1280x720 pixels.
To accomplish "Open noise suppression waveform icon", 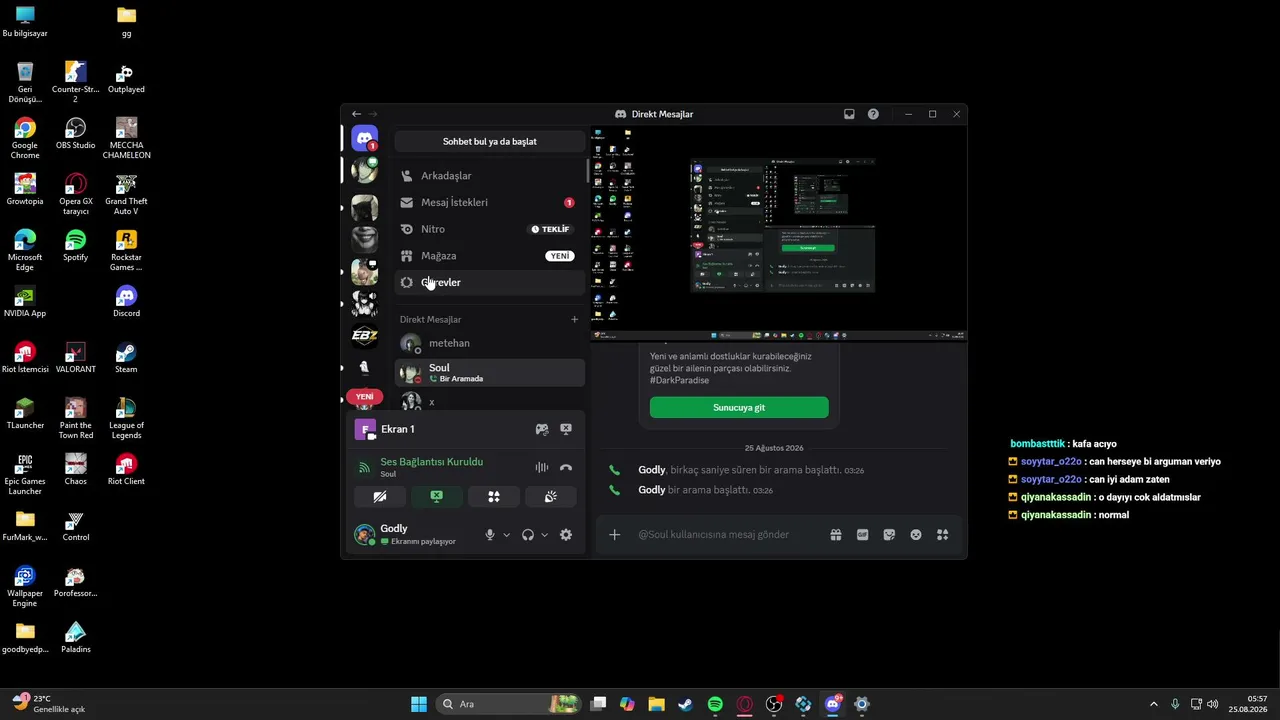I will (x=542, y=467).
